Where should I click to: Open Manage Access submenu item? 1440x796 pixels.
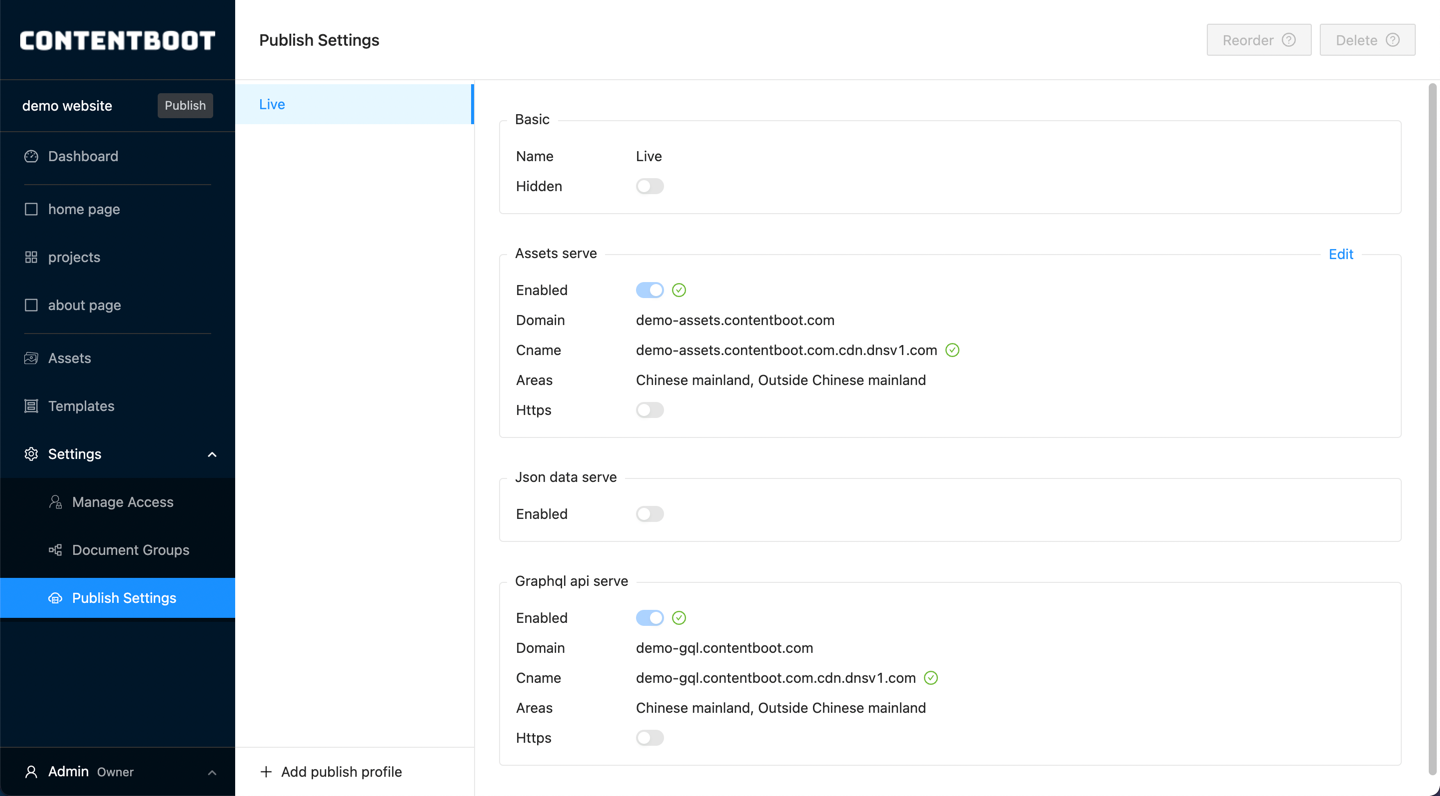coord(117,502)
